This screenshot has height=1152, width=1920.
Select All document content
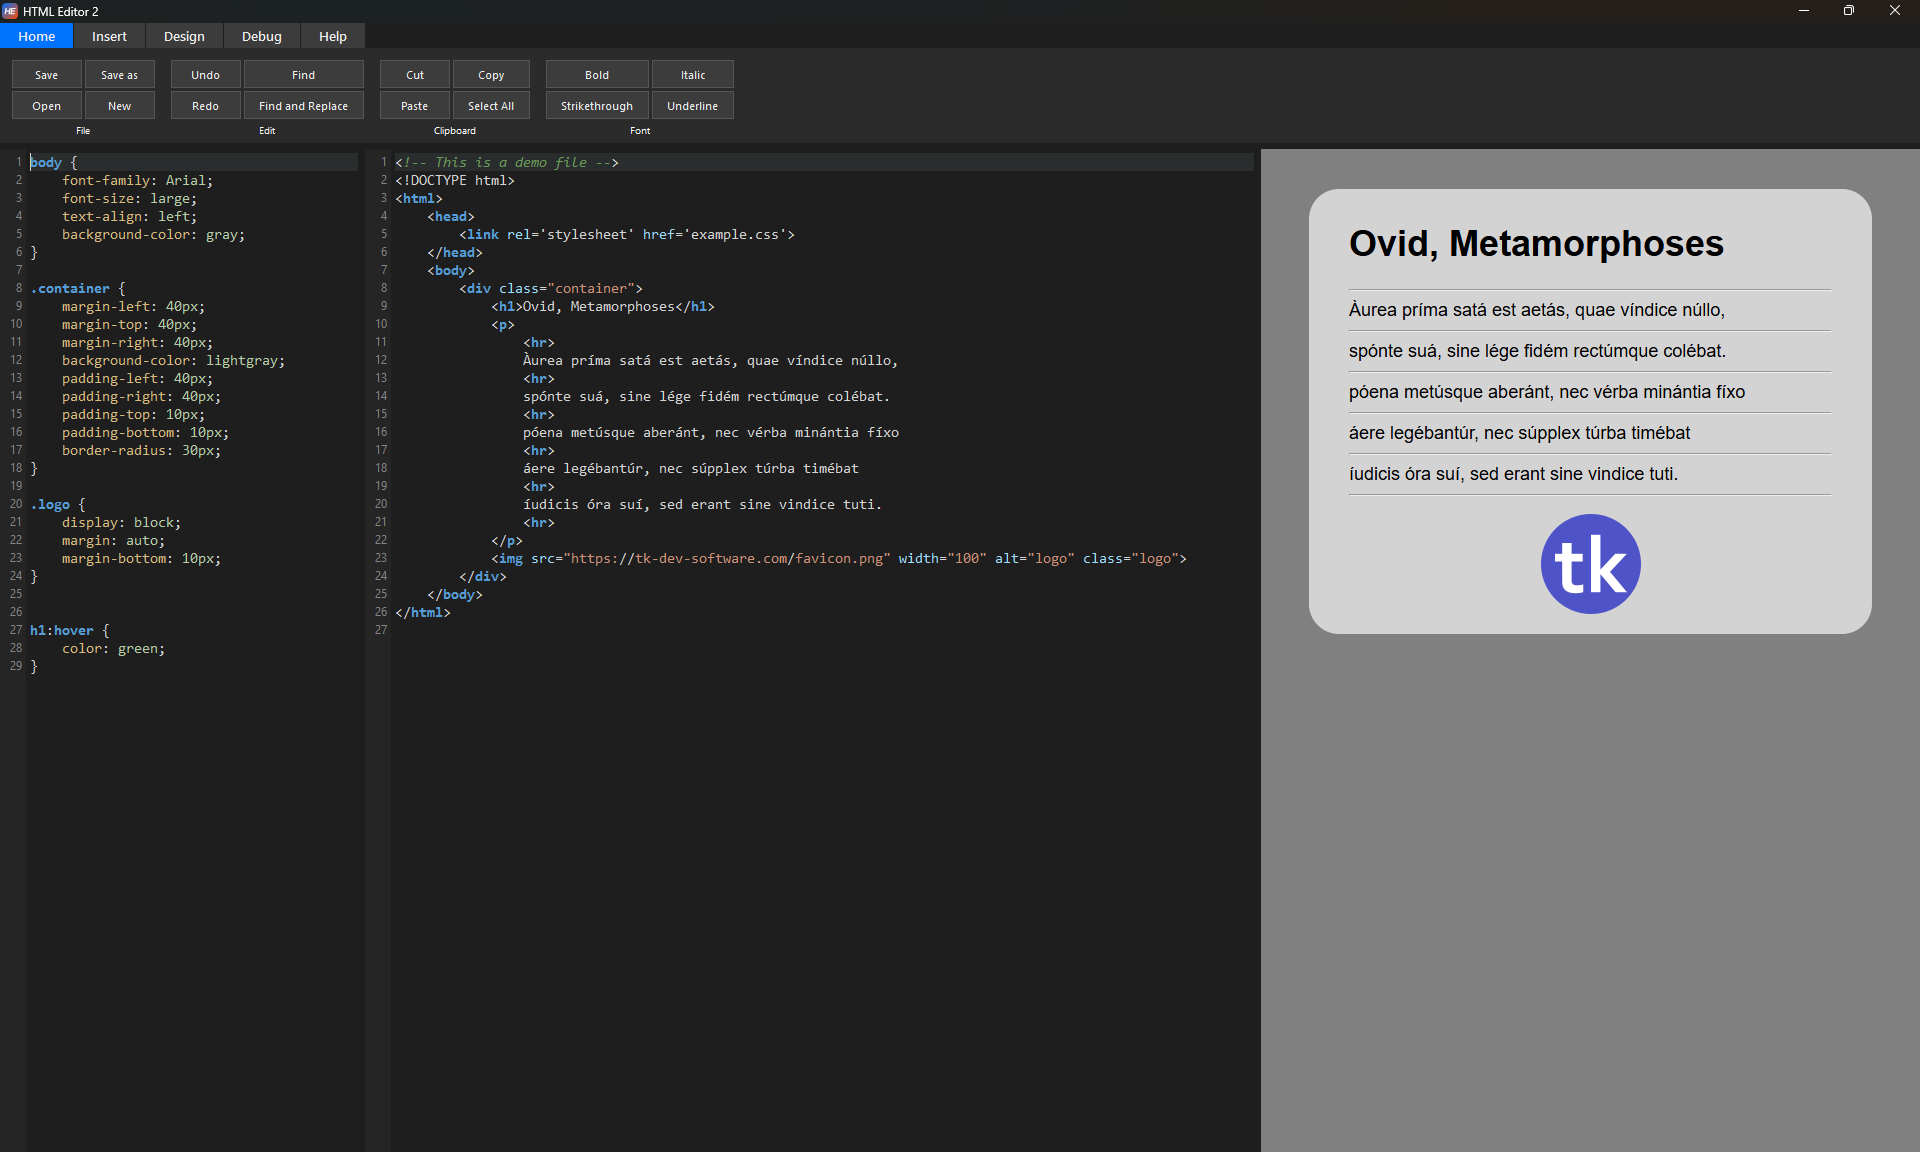pos(491,105)
